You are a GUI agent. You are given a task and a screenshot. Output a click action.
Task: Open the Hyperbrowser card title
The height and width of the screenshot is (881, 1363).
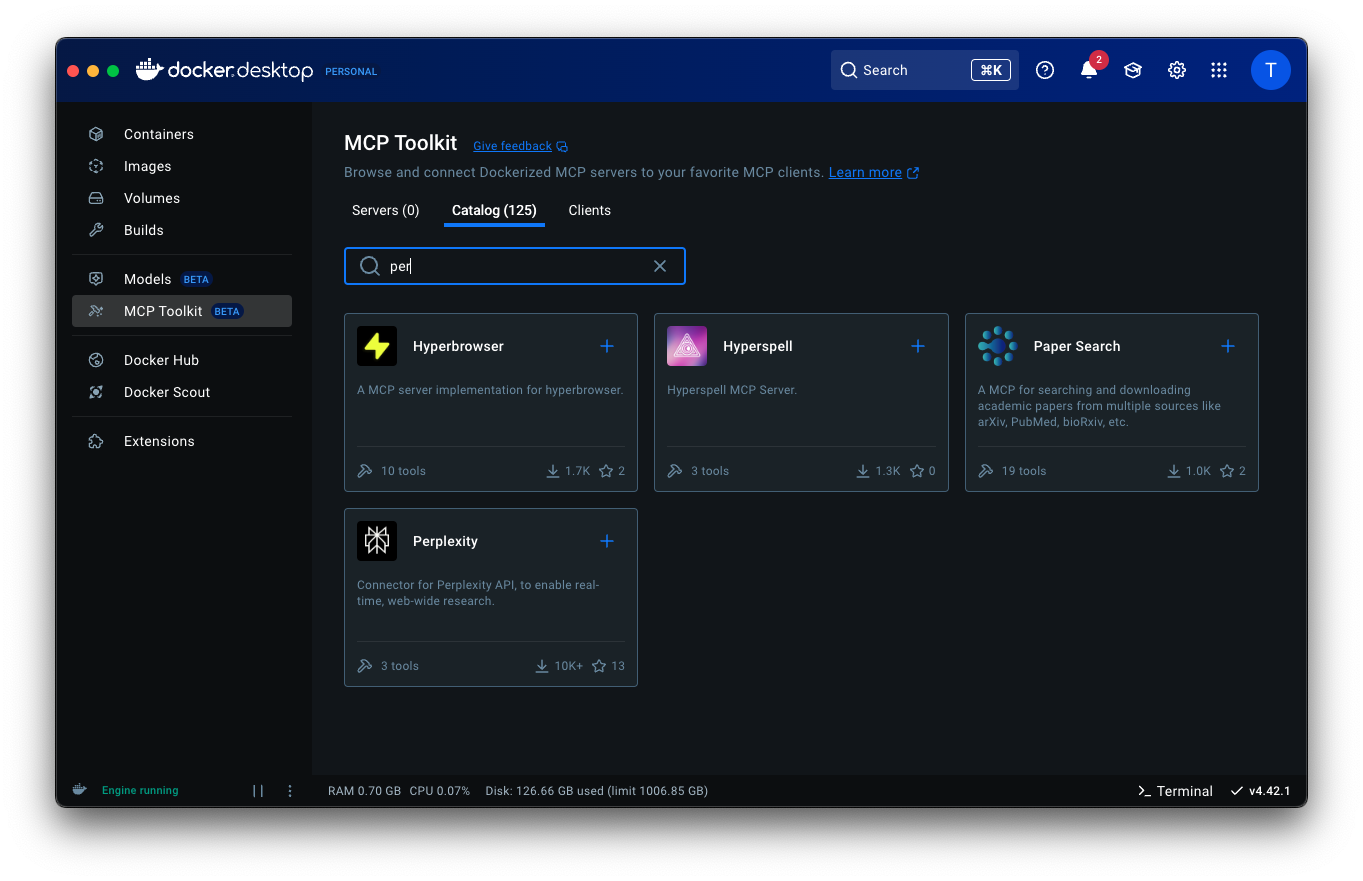click(x=458, y=346)
